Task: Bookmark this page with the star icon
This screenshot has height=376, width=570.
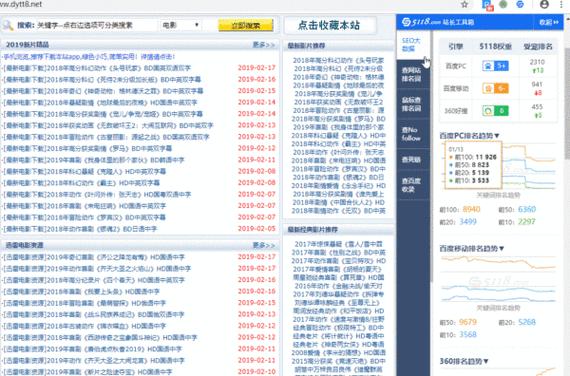Action: (x=464, y=5)
